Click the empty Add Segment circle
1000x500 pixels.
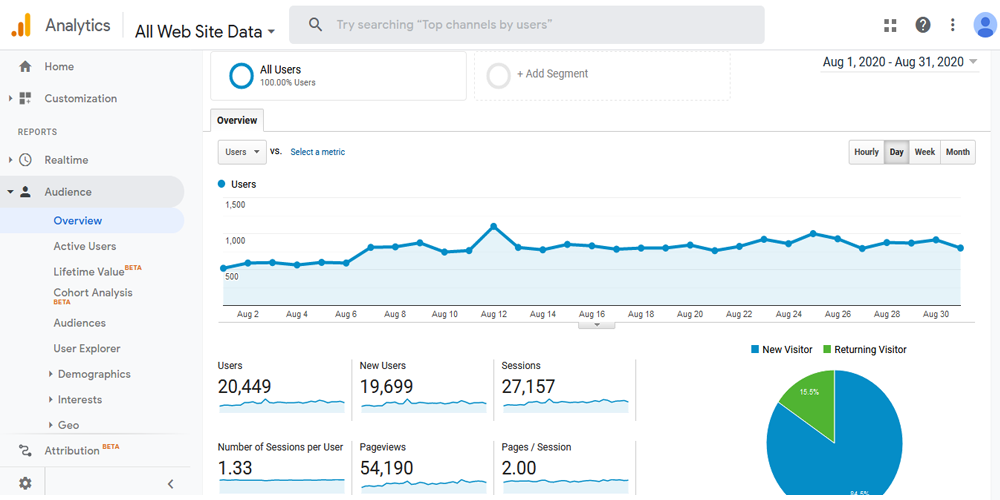point(498,76)
